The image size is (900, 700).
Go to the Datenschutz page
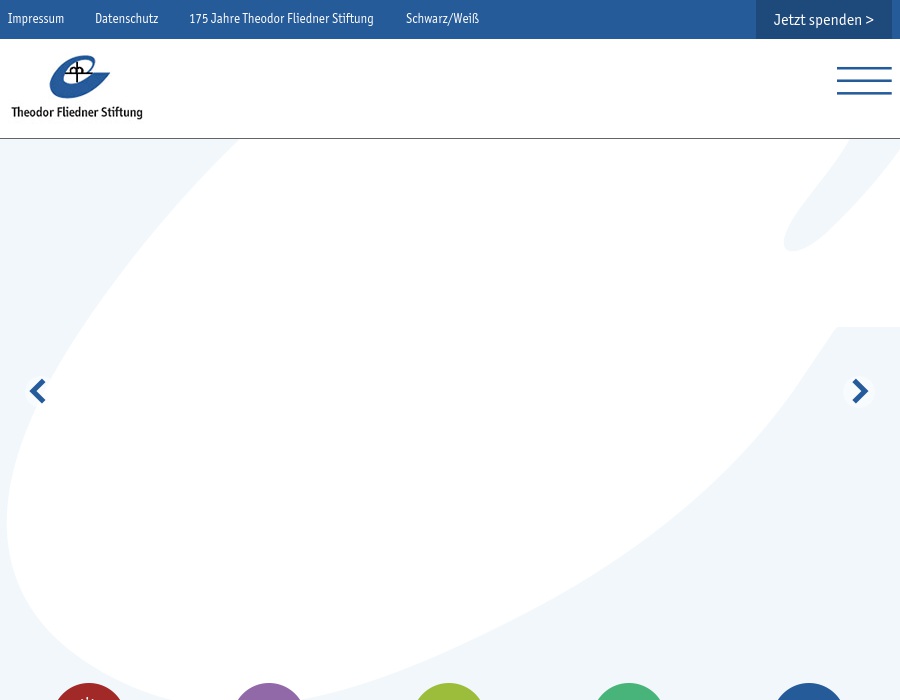click(126, 19)
